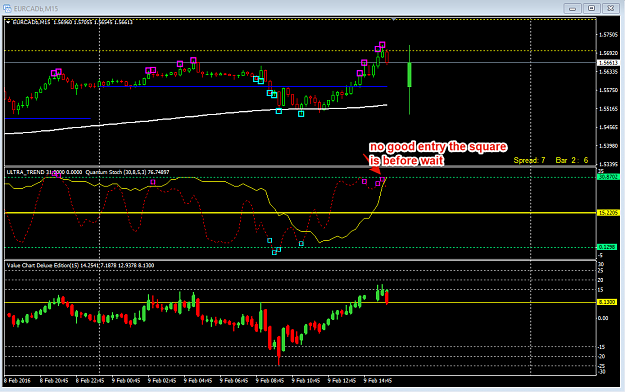625x392 pixels.
Task: Click the yellow 15.2205 level label
Action: tap(607, 213)
